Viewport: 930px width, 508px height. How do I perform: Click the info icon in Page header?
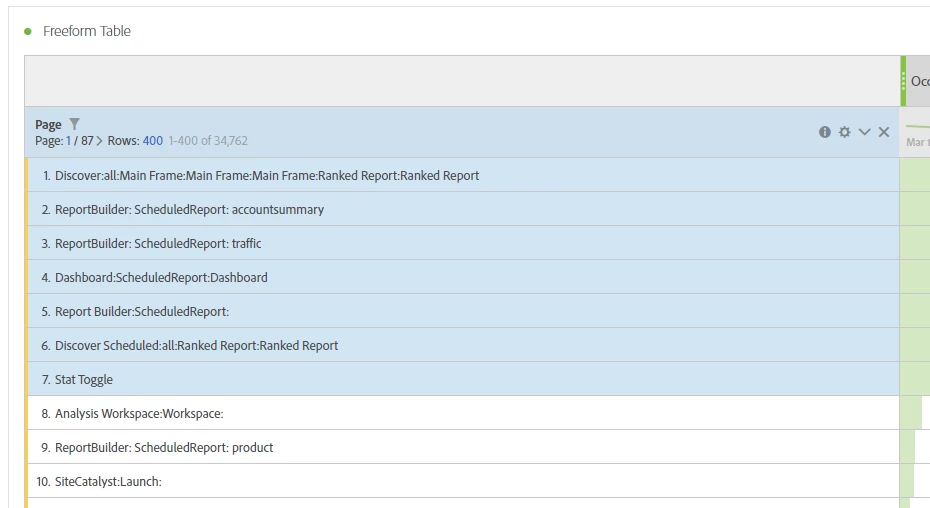[824, 132]
